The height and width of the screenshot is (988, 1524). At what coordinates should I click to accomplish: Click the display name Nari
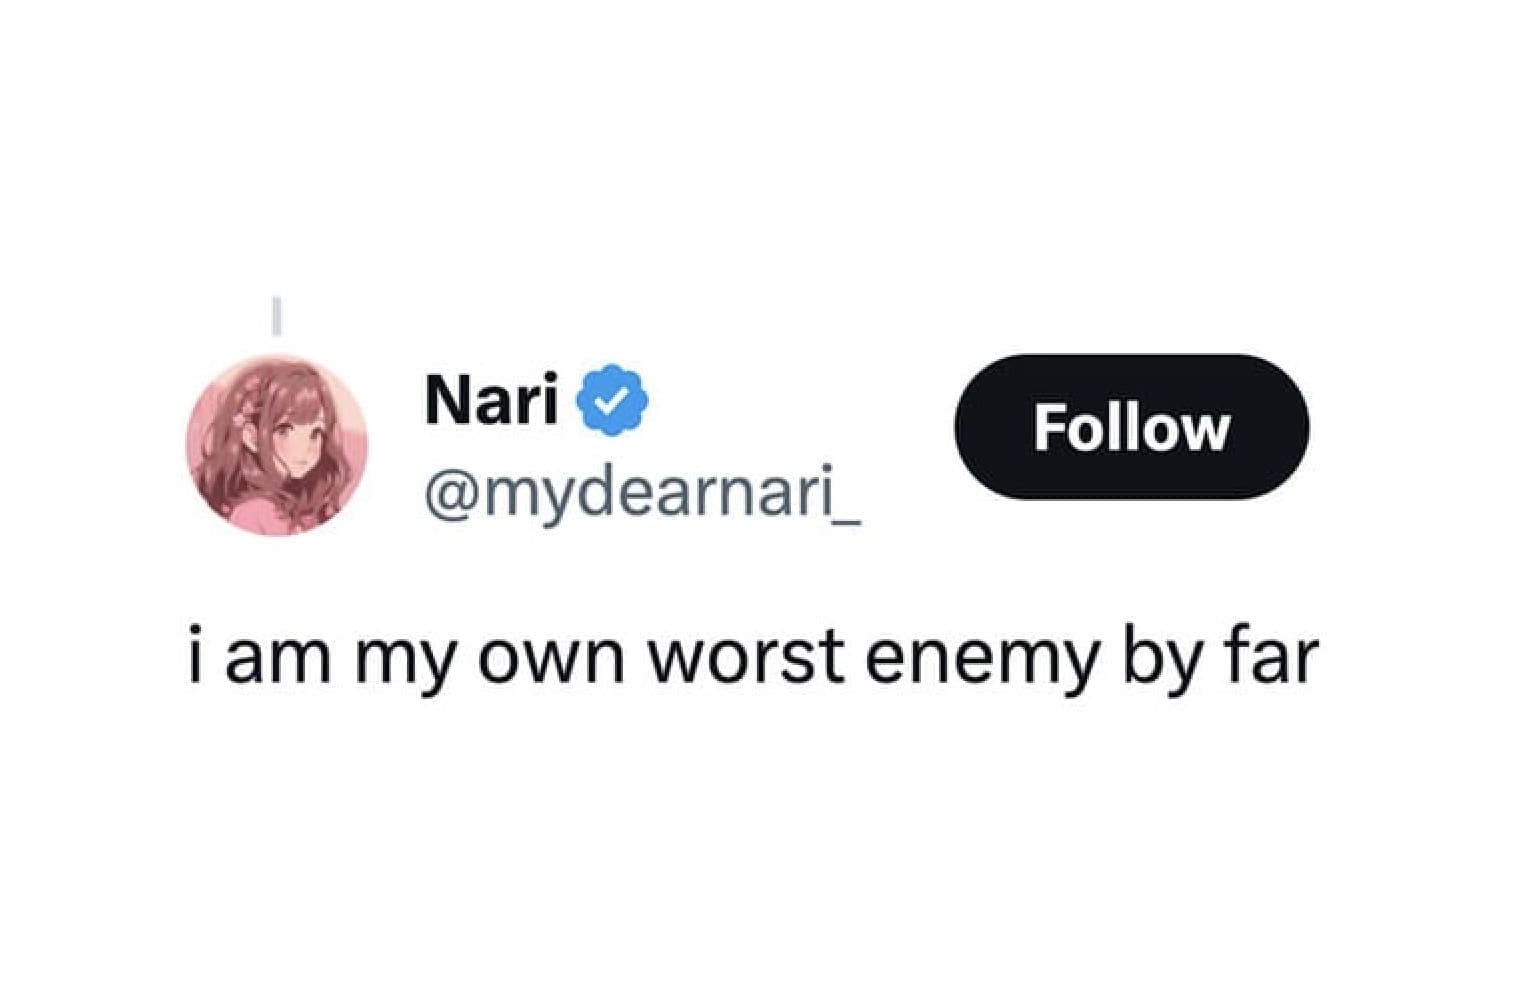pyautogui.click(x=491, y=400)
